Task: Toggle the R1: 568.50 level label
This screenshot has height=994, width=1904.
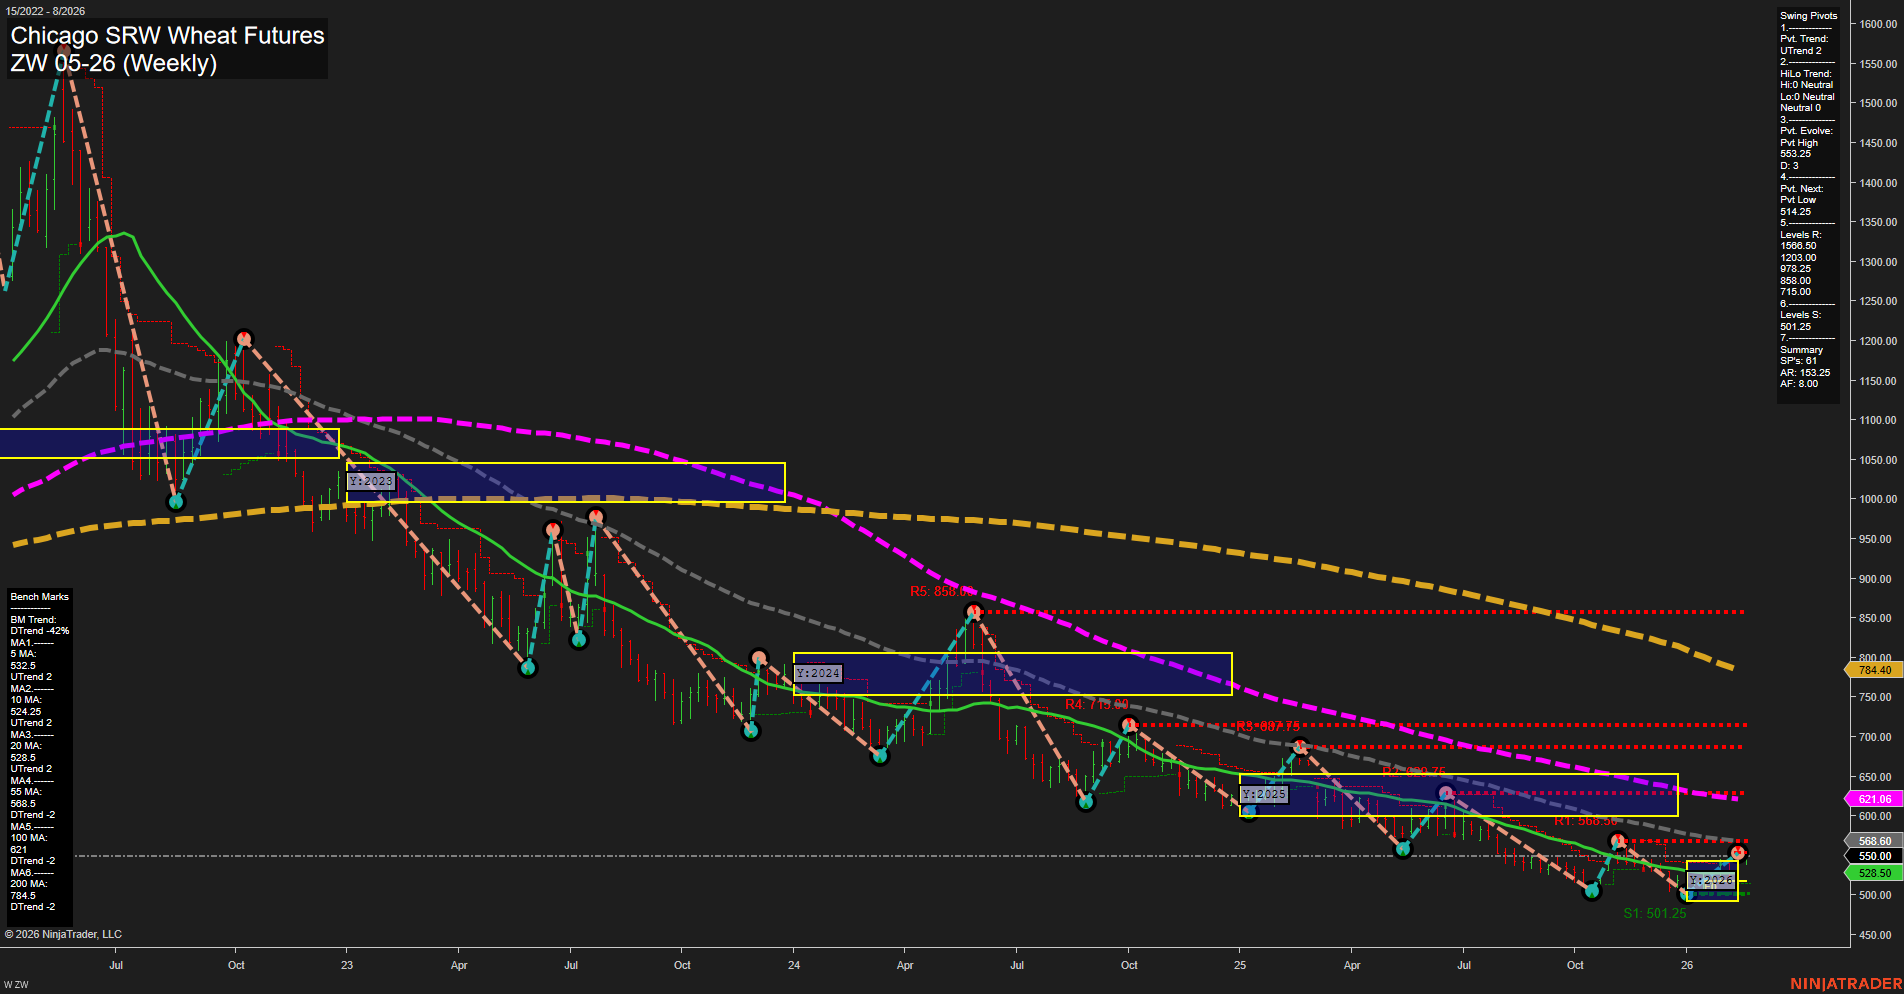Action: coord(1586,820)
